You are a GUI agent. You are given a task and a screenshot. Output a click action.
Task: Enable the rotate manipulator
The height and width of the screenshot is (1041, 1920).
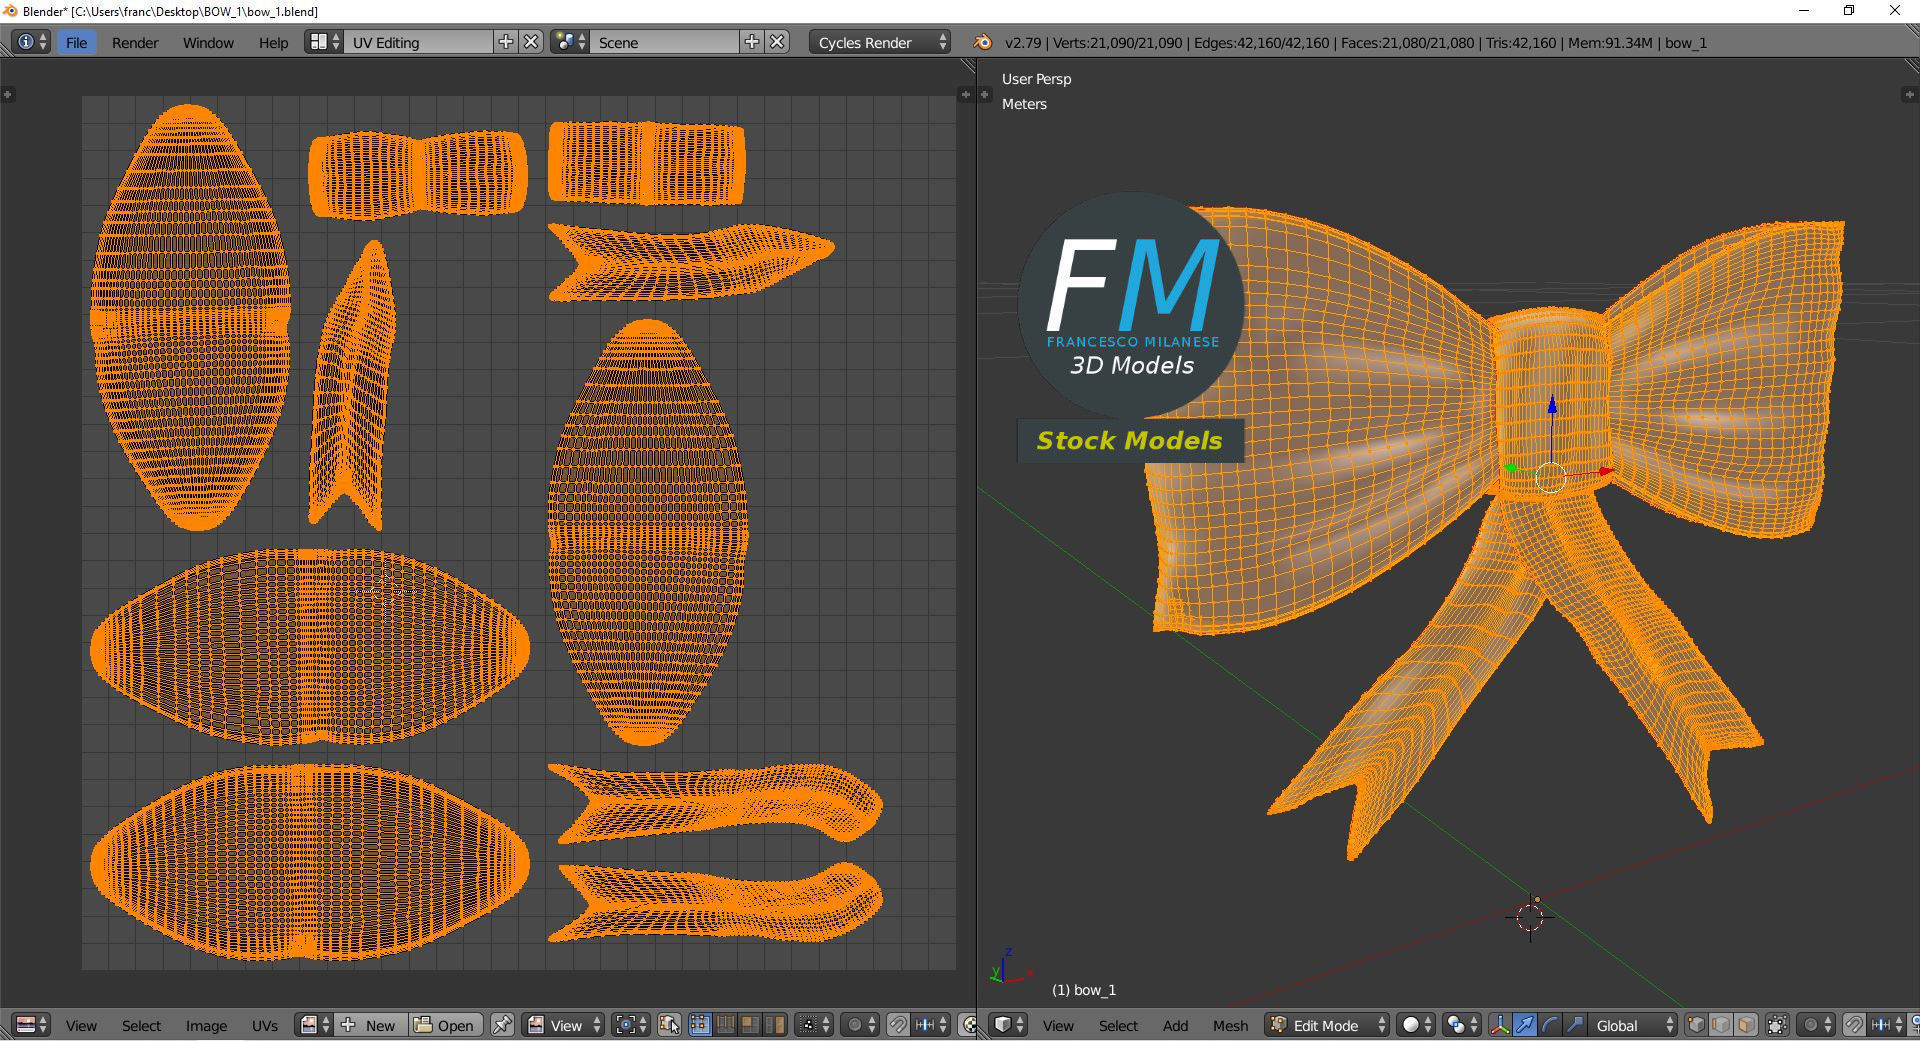click(x=1549, y=1025)
